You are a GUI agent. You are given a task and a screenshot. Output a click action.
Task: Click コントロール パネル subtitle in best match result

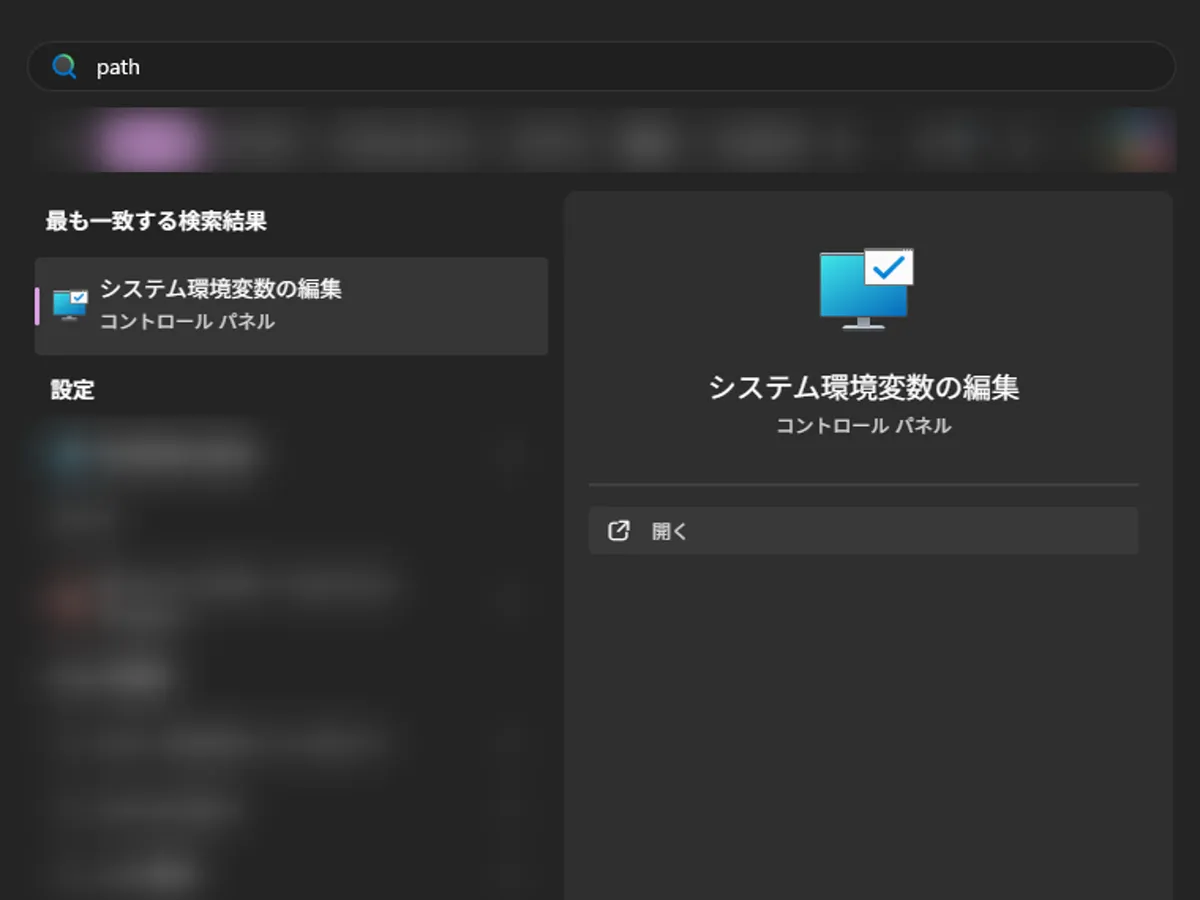(187, 322)
